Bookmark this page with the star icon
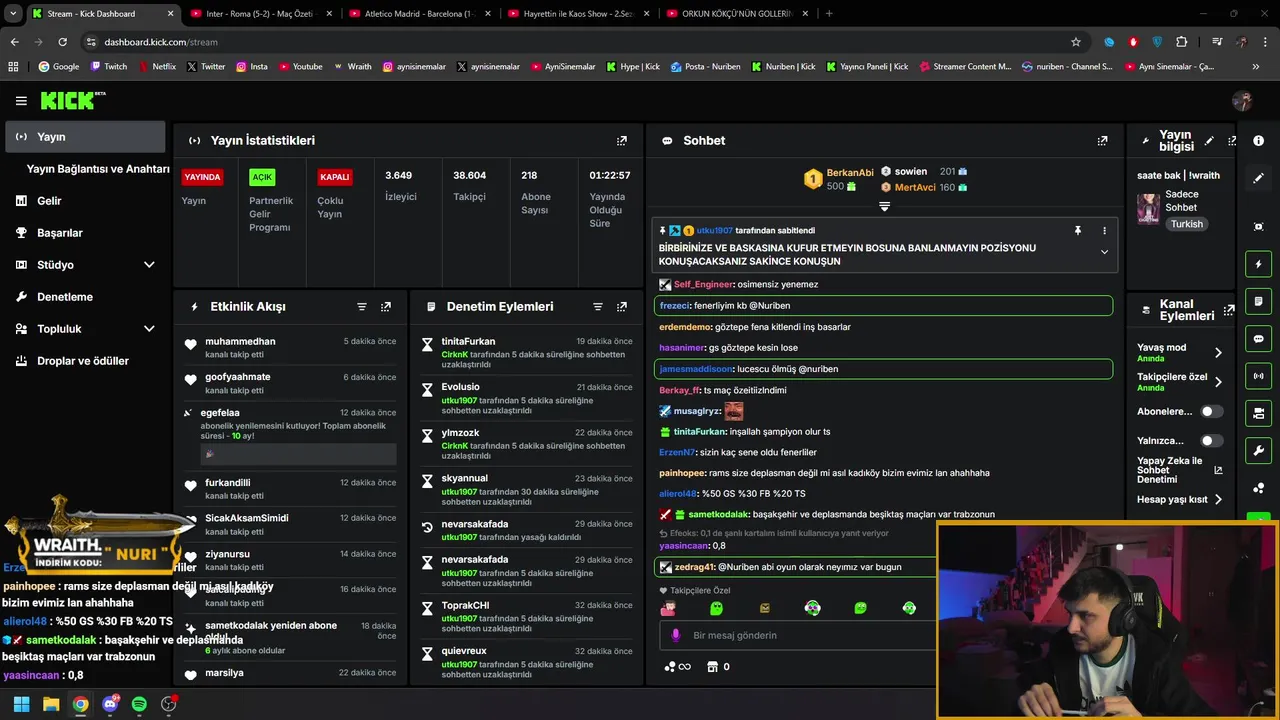1280x720 pixels. coord(1076,42)
